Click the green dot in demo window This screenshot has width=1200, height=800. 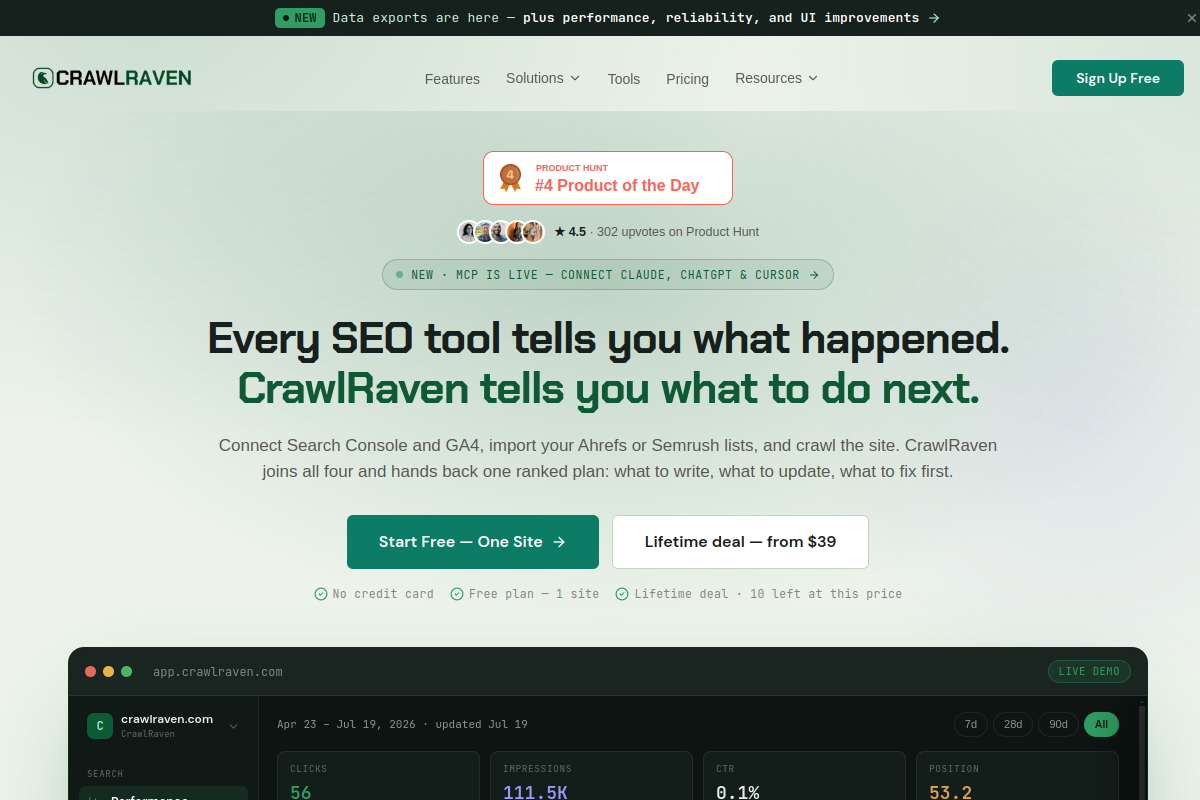pos(127,672)
